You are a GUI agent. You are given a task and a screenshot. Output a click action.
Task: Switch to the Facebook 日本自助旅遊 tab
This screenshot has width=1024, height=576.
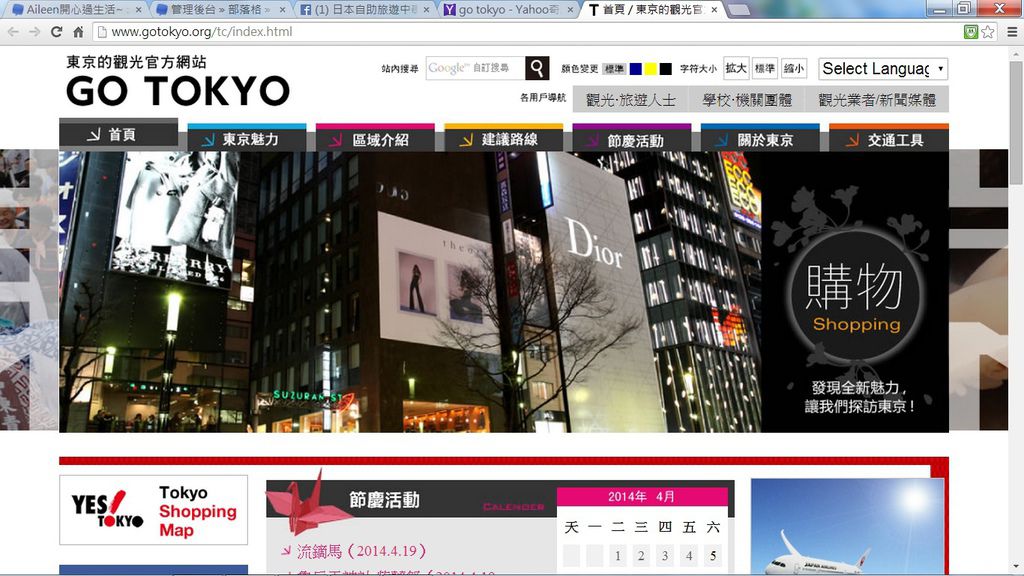pos(362,10)
